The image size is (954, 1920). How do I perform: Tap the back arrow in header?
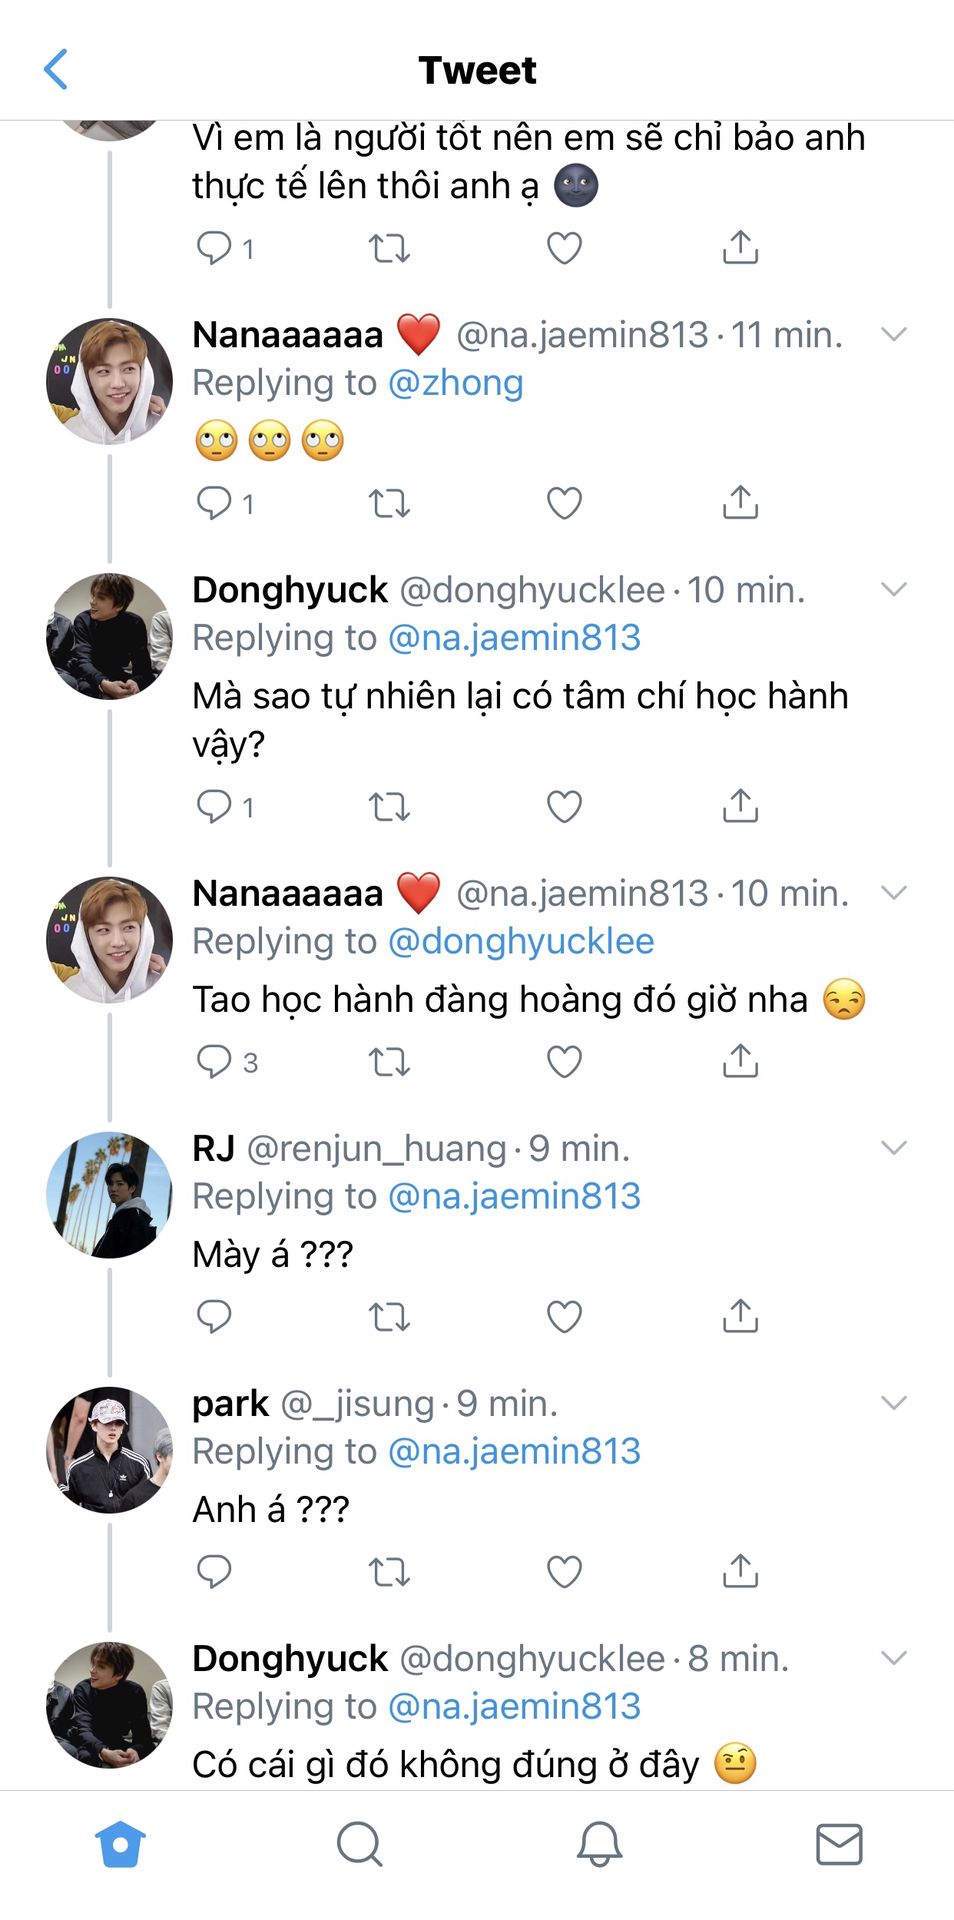[57, 70]
